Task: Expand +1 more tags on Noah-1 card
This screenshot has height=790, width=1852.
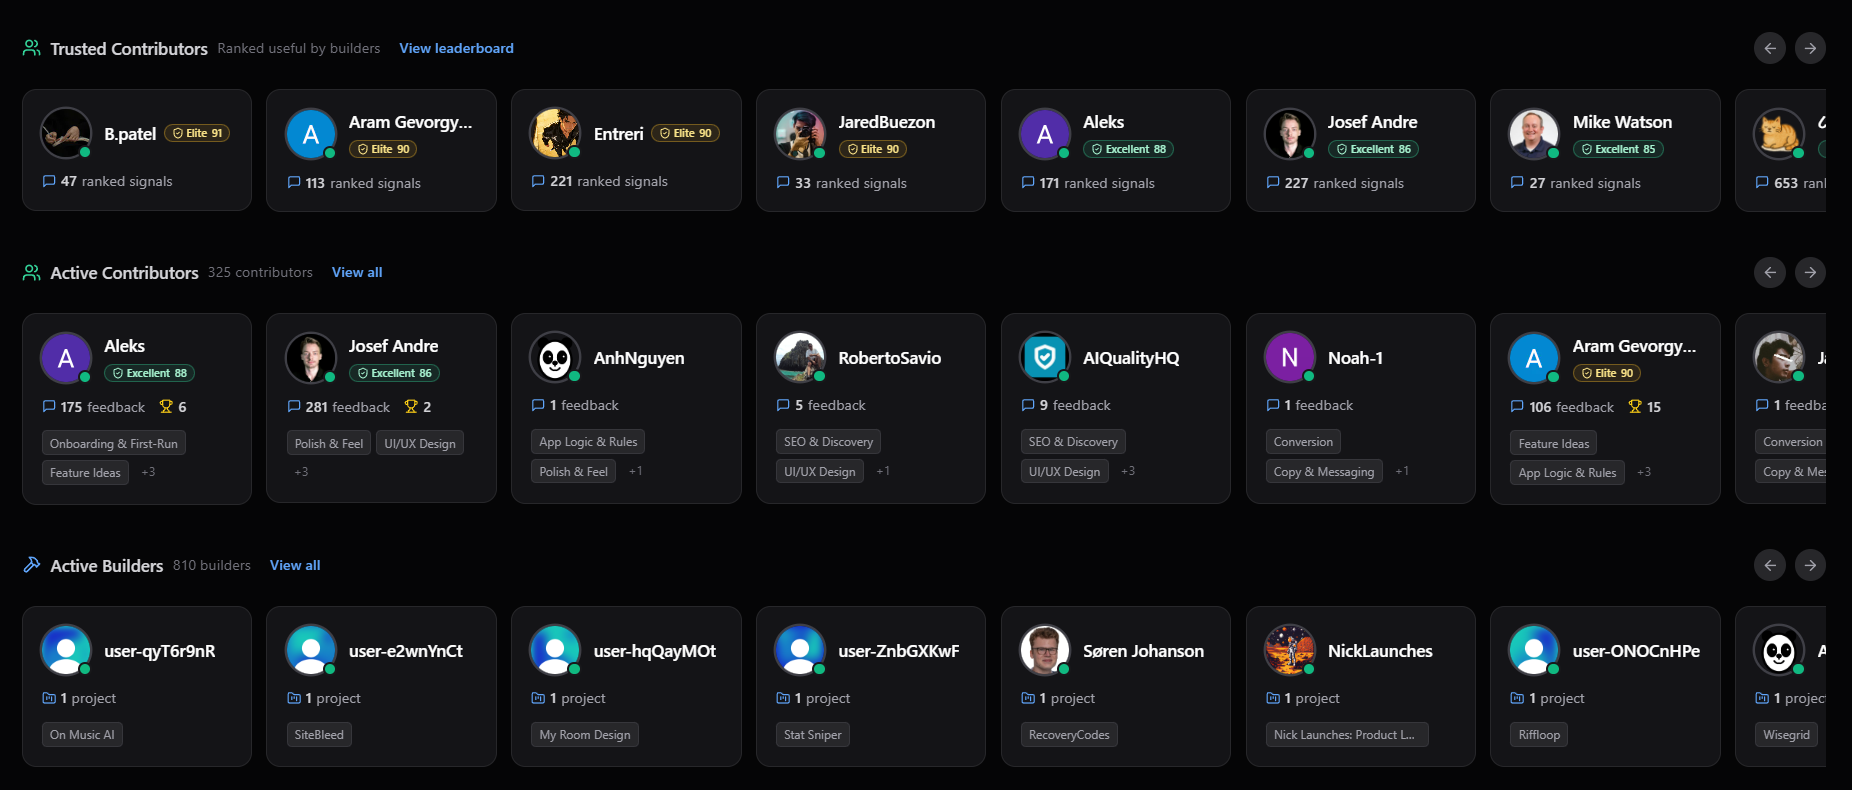Action: tap(1402, 471)
